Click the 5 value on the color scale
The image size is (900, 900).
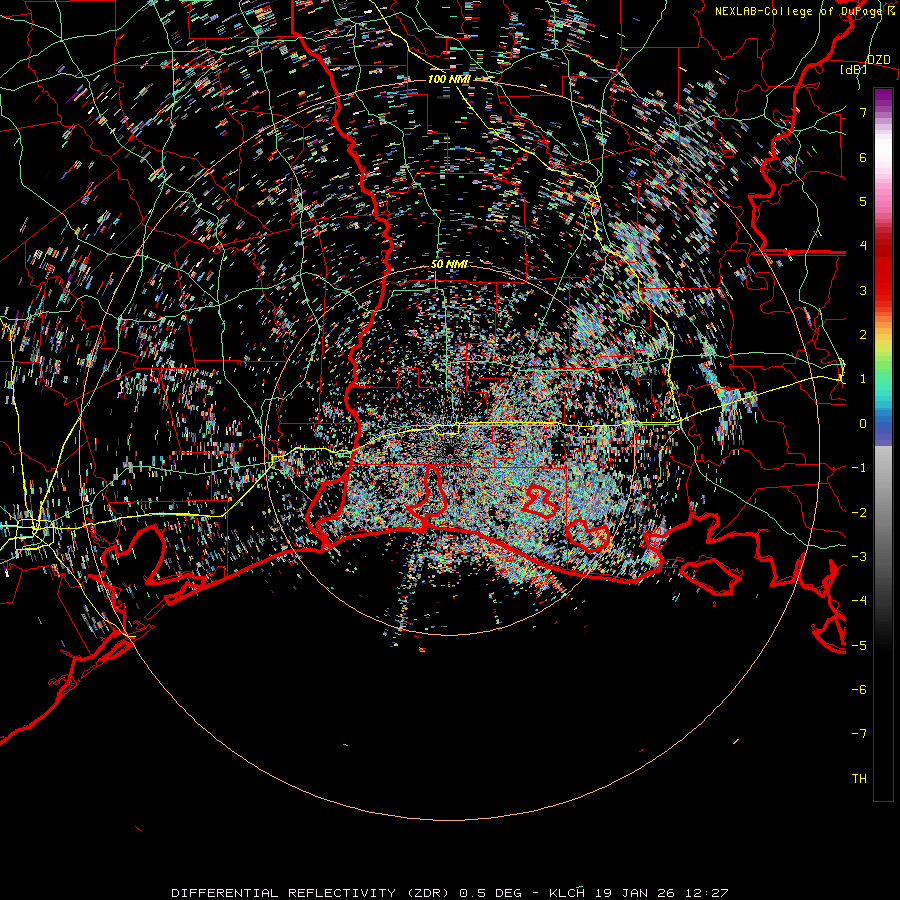pos(863,201)
